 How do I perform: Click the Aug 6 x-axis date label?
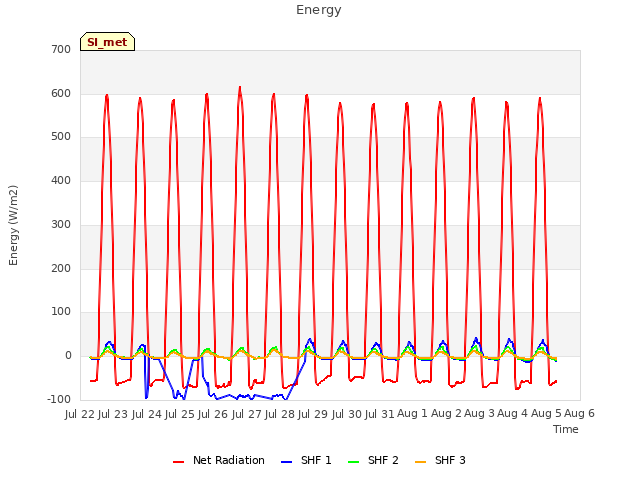[x=579, y=413]
